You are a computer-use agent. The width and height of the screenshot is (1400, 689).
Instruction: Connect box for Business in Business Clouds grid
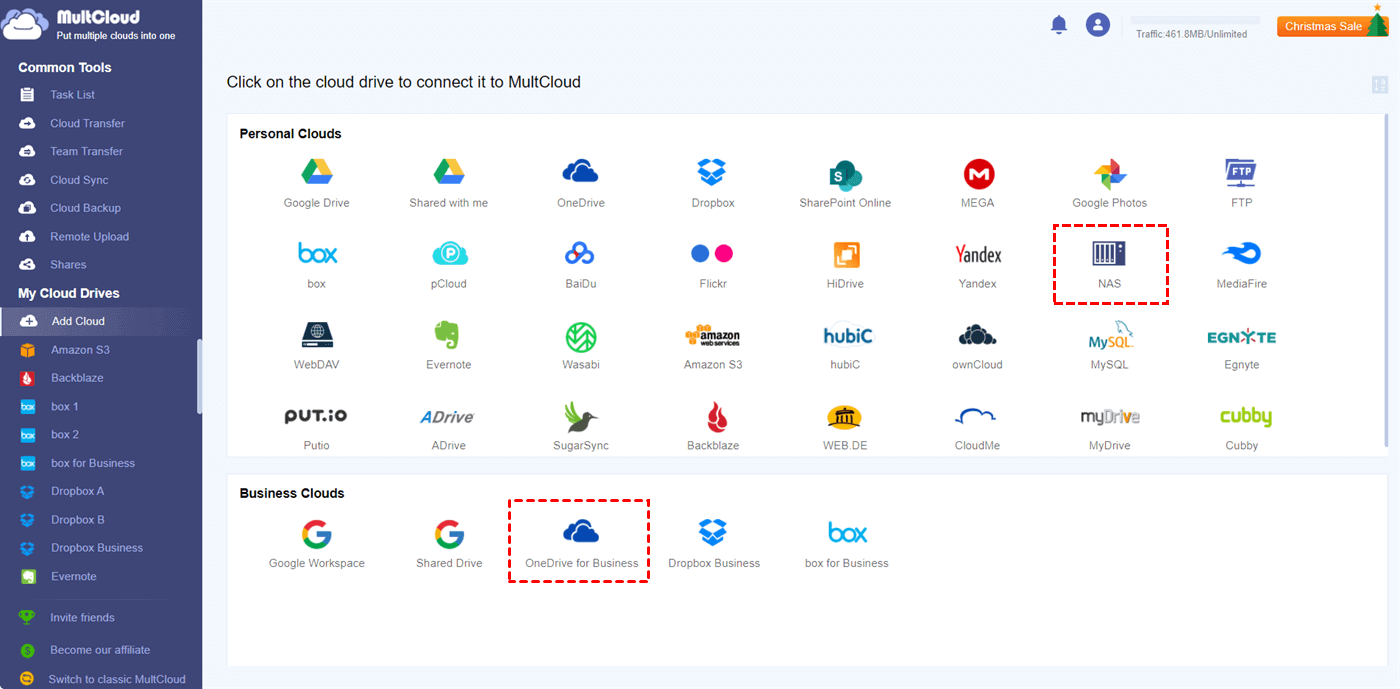847,533
